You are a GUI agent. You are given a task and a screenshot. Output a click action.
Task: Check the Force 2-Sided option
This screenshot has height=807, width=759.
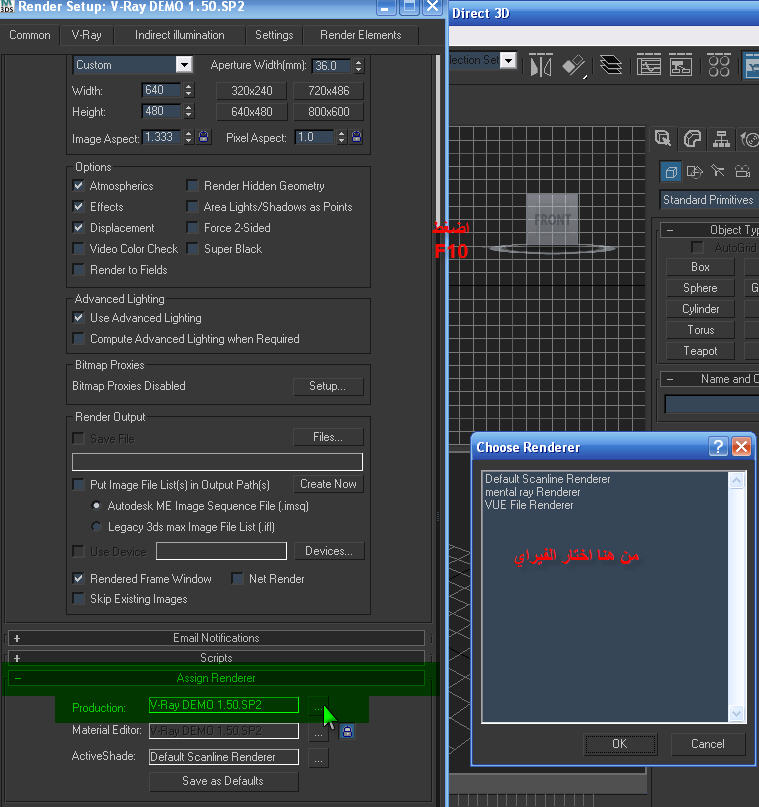[192, 227]
